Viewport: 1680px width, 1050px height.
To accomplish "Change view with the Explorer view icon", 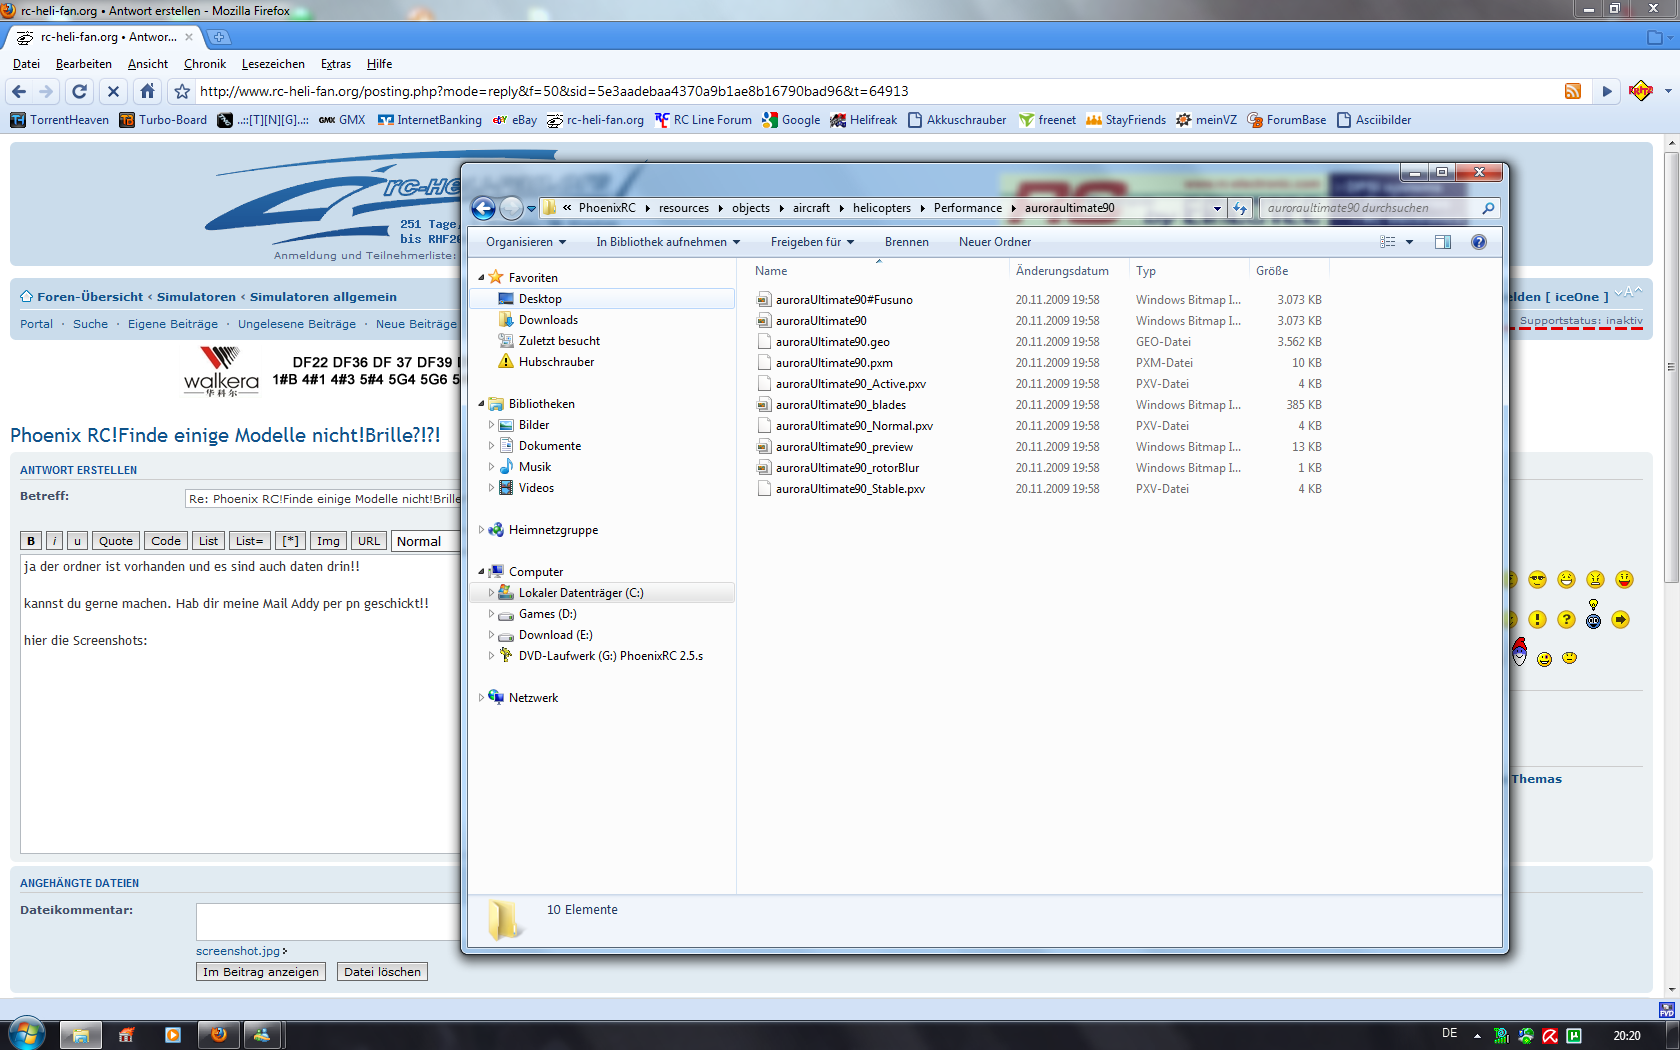I will [1388, 242].
